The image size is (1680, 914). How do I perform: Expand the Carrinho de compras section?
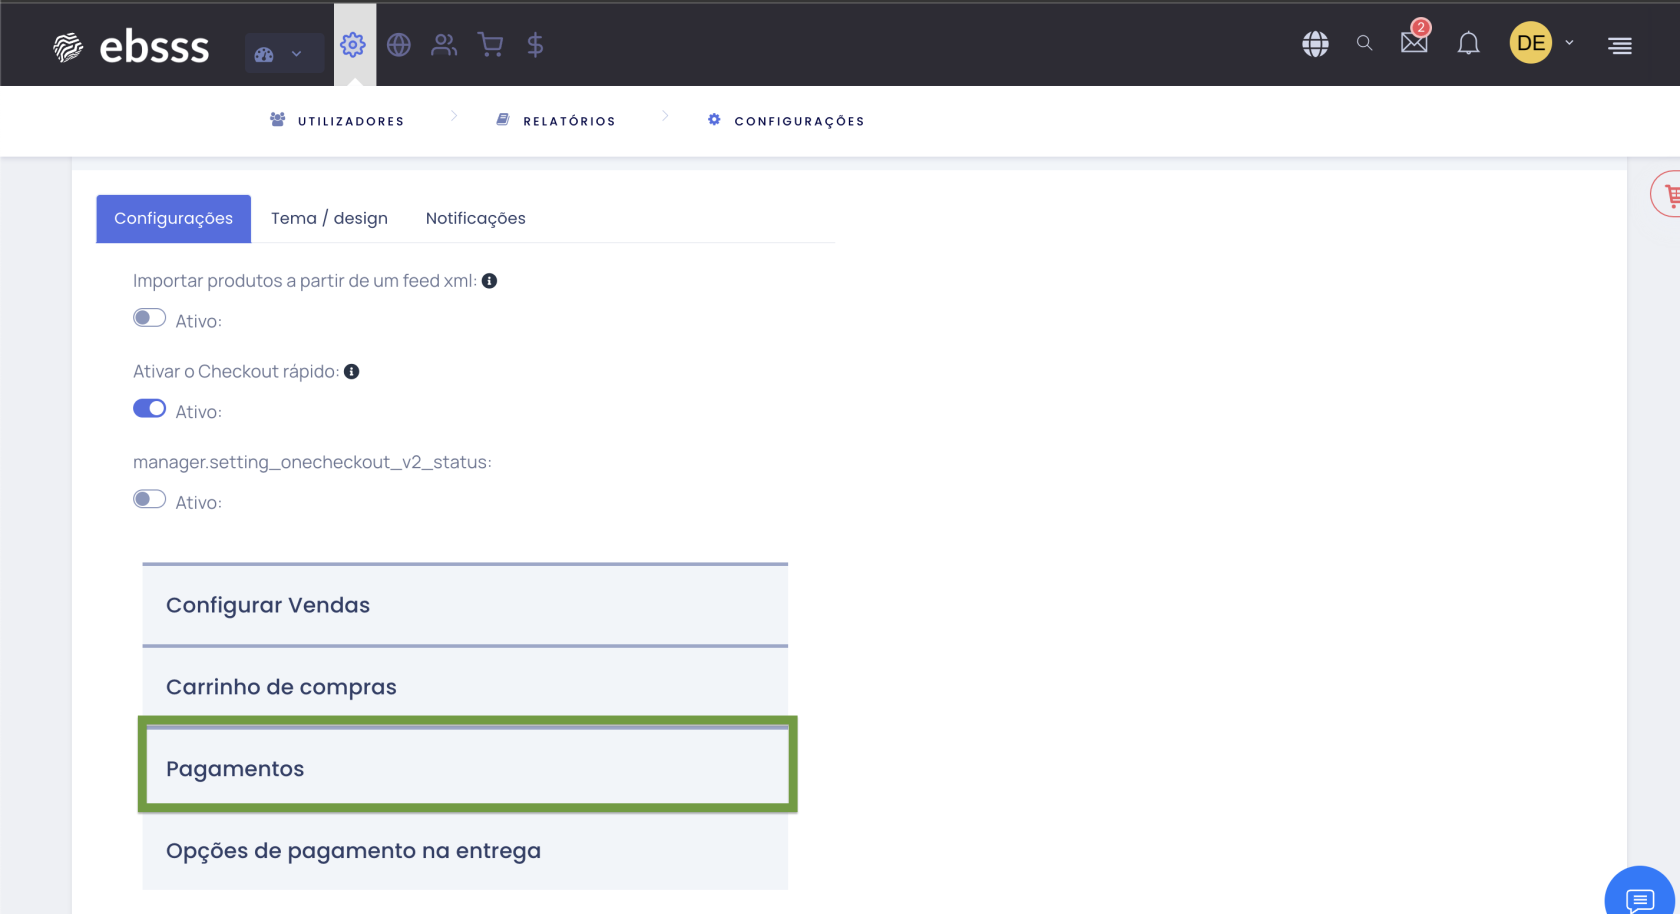465,687
